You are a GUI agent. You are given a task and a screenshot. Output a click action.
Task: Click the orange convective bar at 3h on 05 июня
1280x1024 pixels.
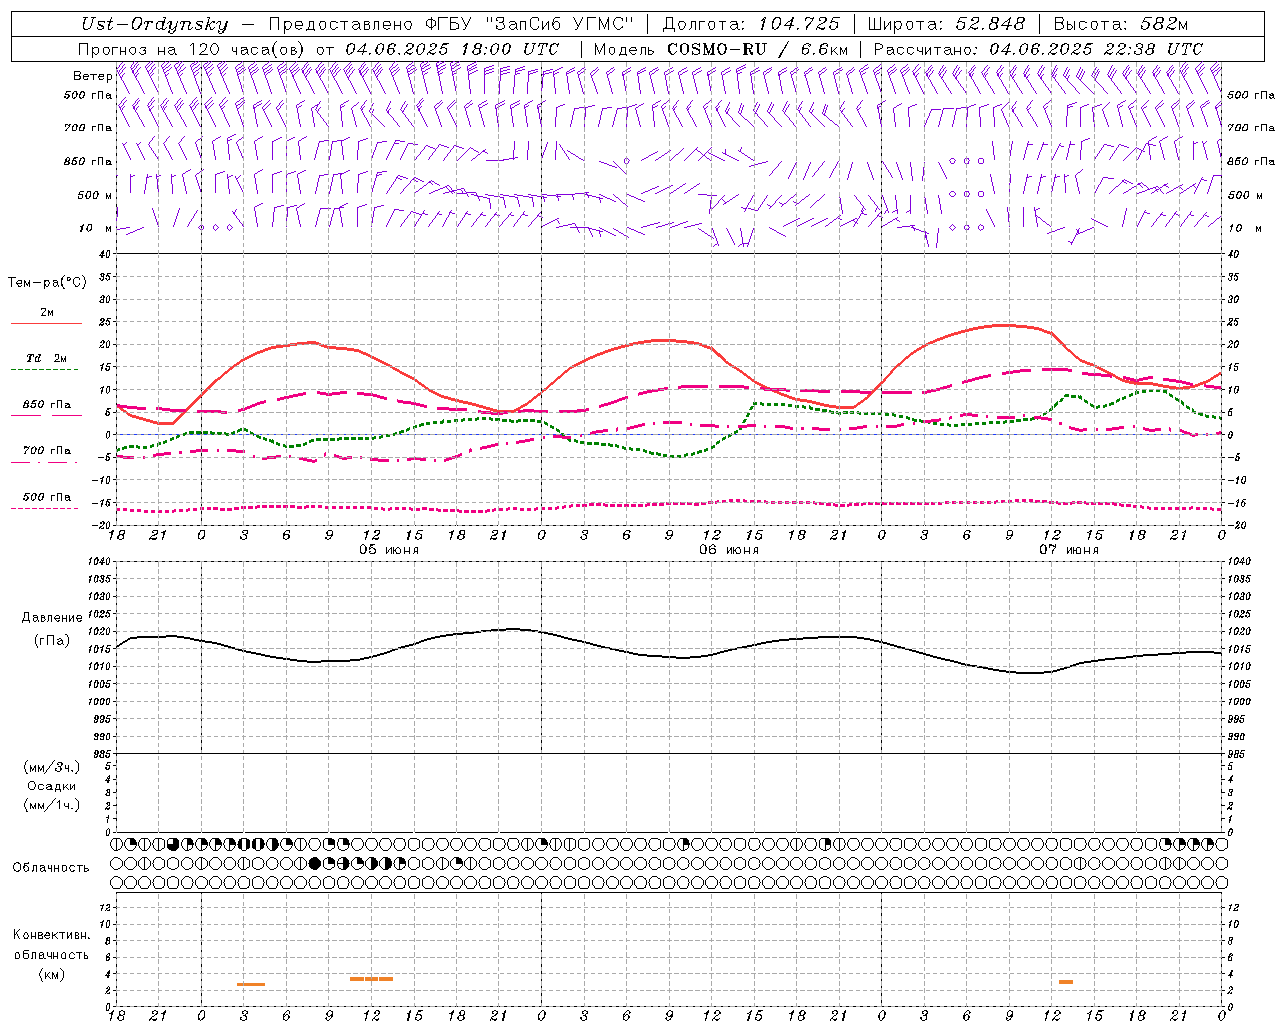tap(251, 985)
